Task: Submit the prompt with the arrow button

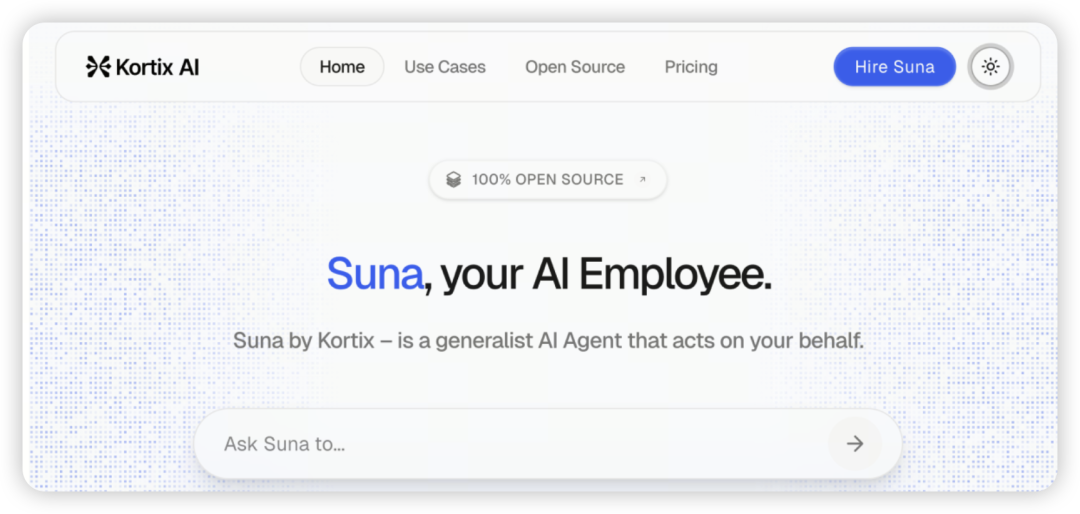Action: point(855,444)
